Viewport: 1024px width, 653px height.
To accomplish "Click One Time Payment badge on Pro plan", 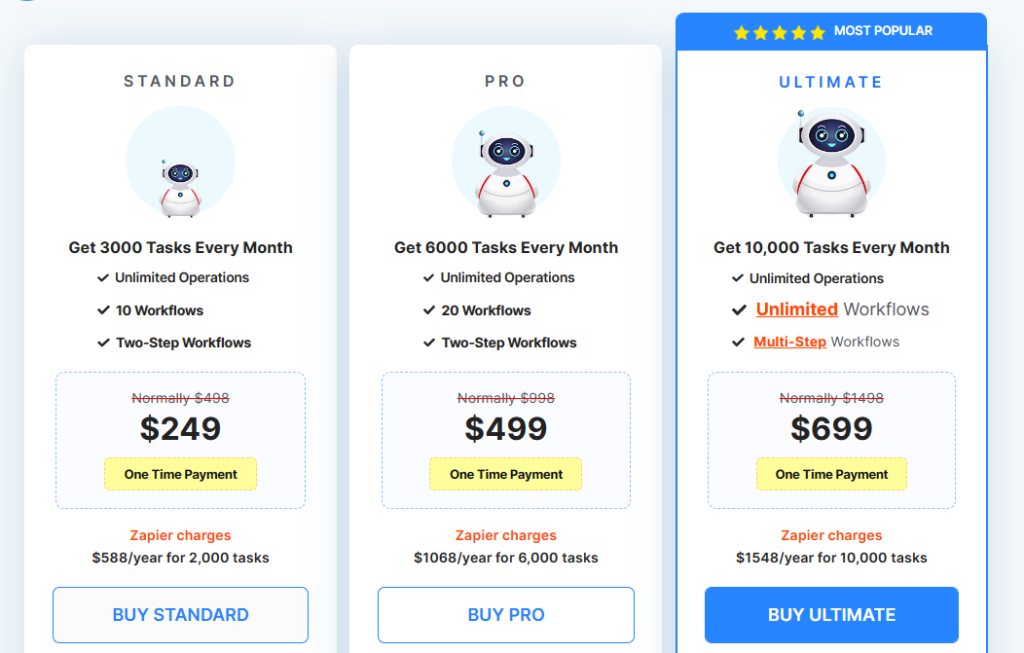I will coord(506,474).
